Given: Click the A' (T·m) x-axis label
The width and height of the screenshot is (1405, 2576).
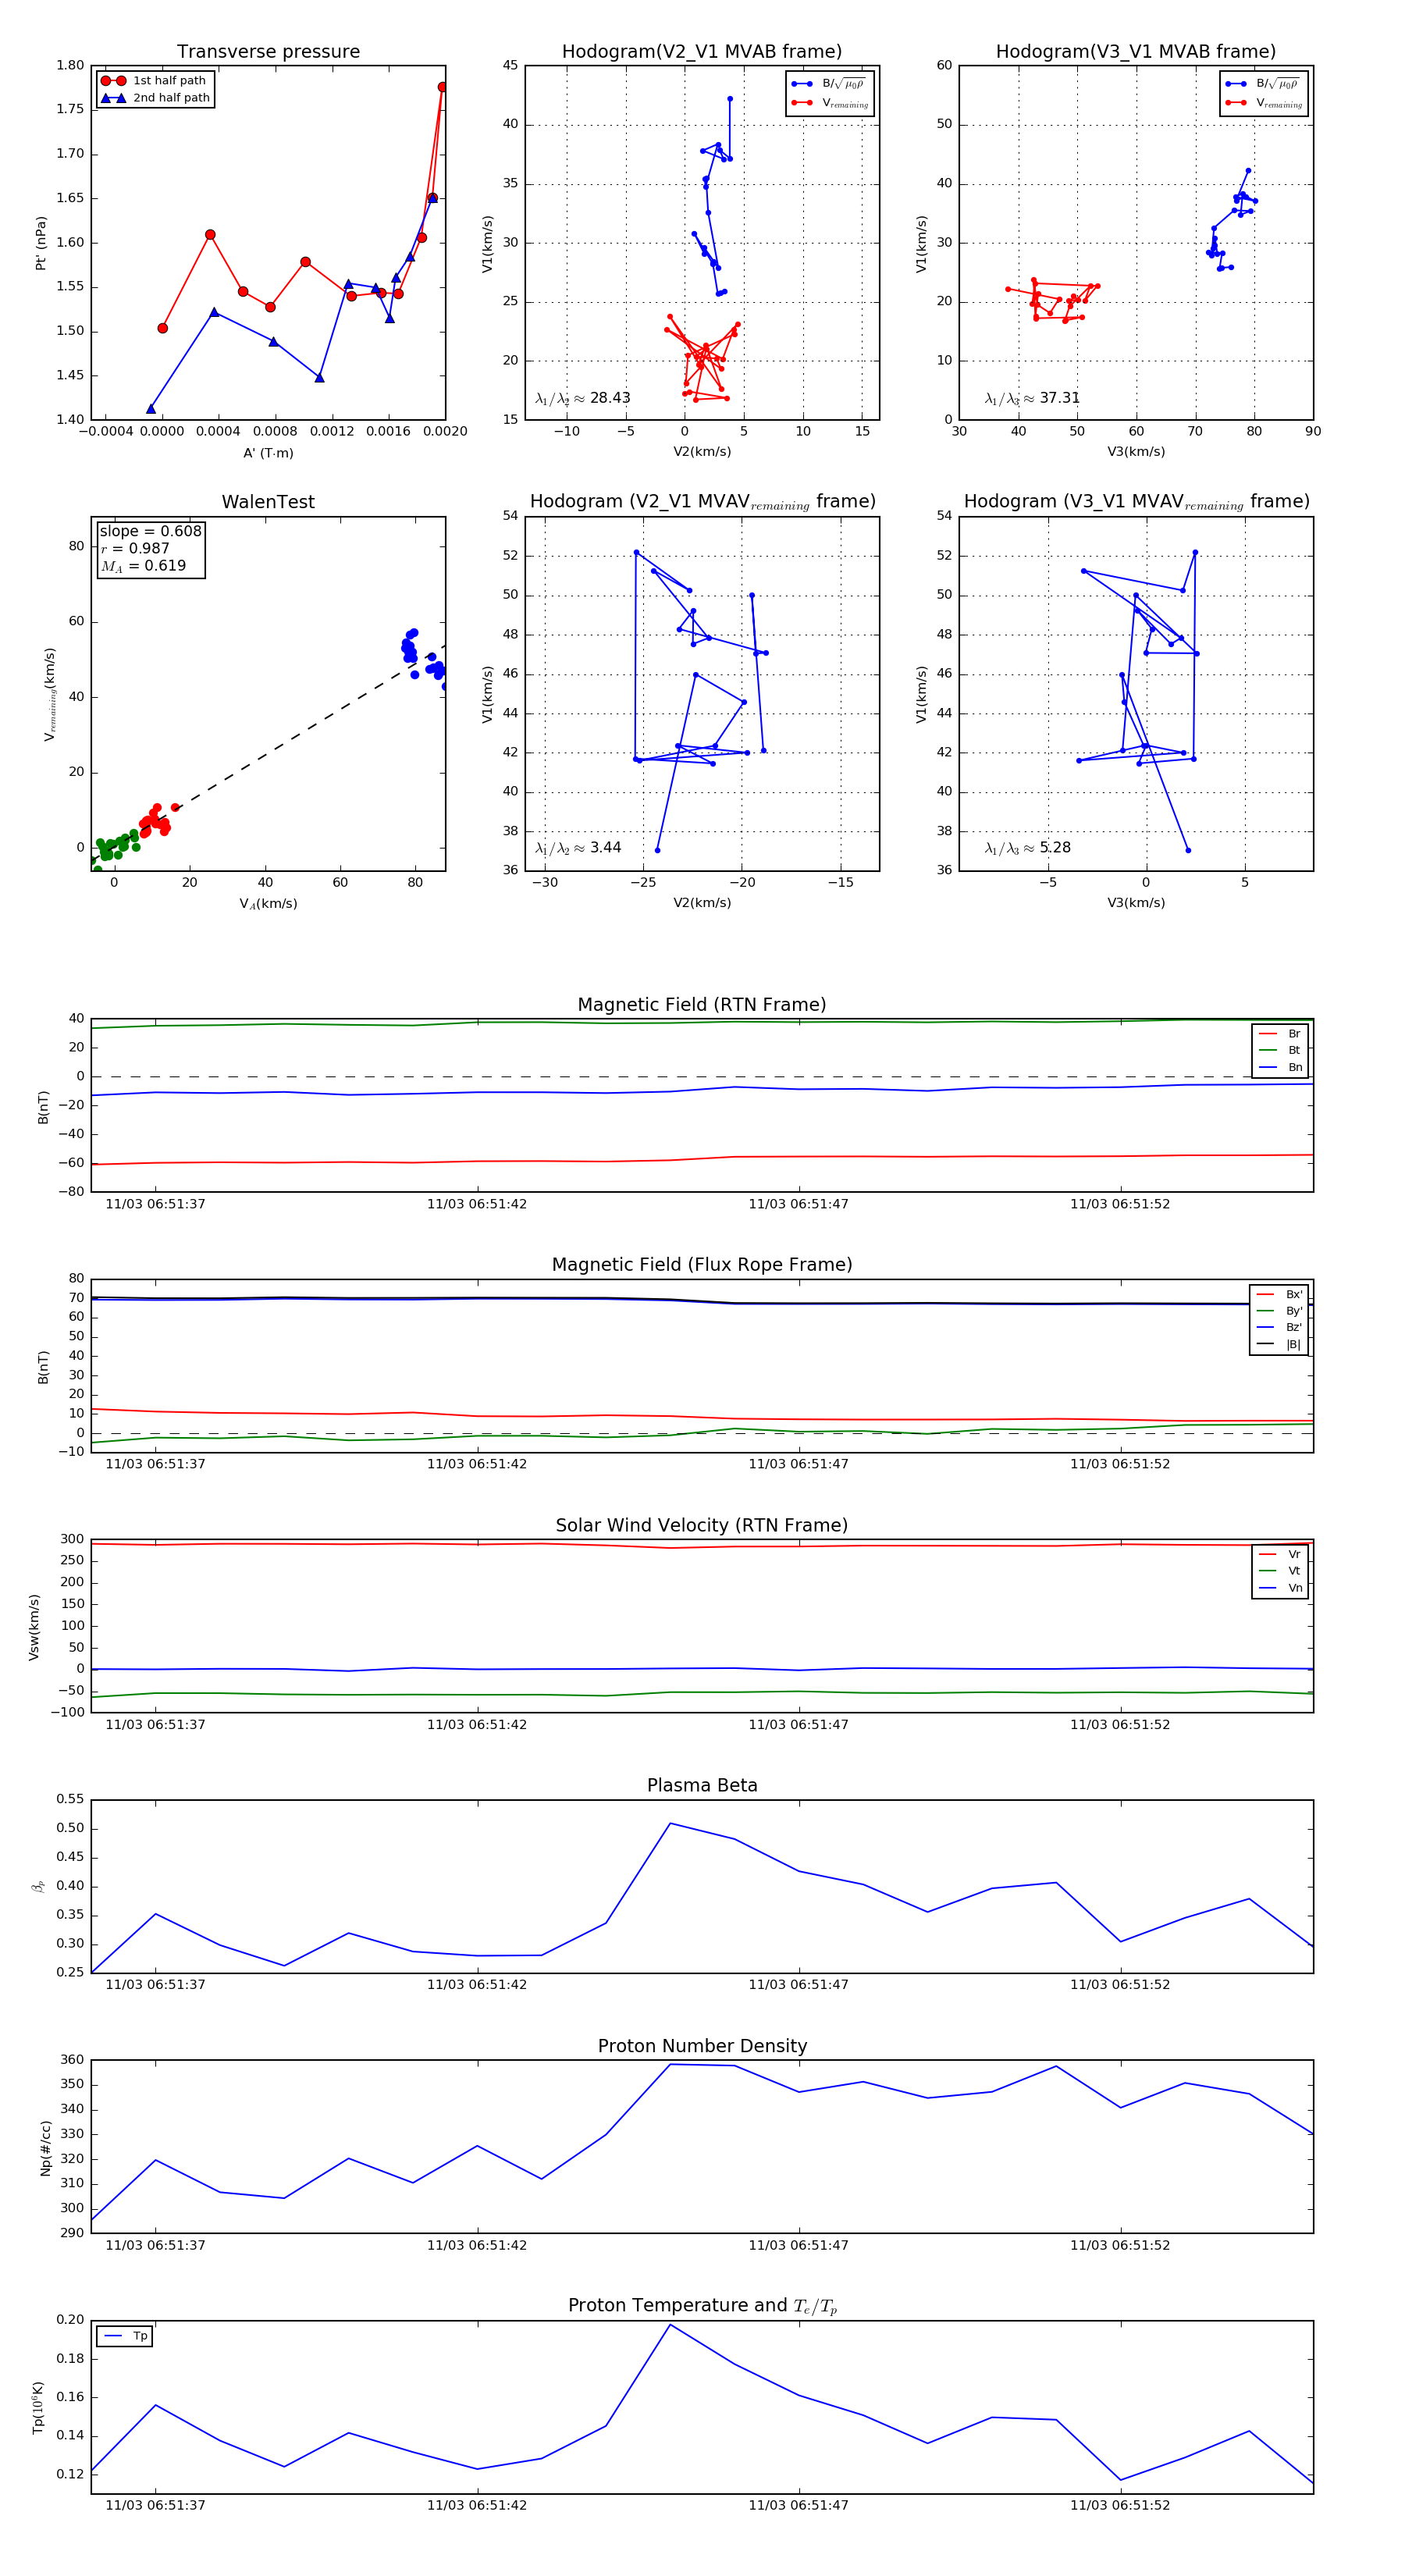Looking at the screenshot, I should click(268, 453).
